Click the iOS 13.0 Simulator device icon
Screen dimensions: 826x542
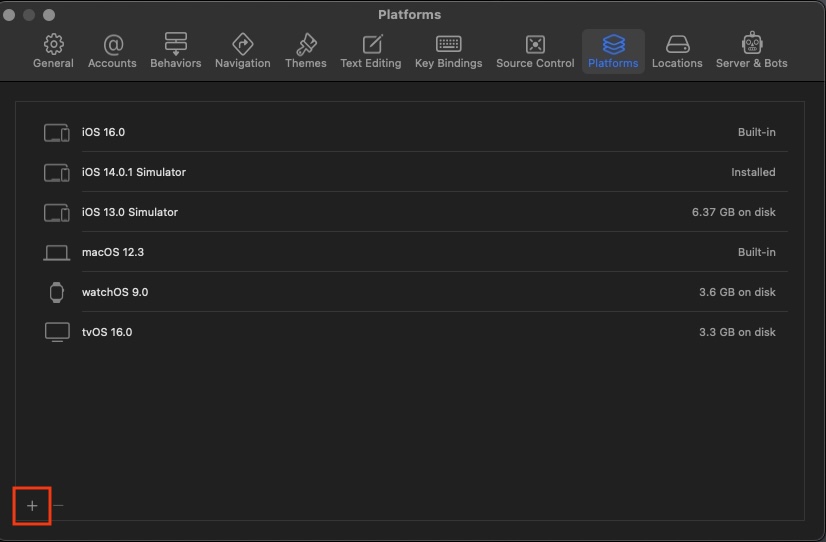pos(56,213)
